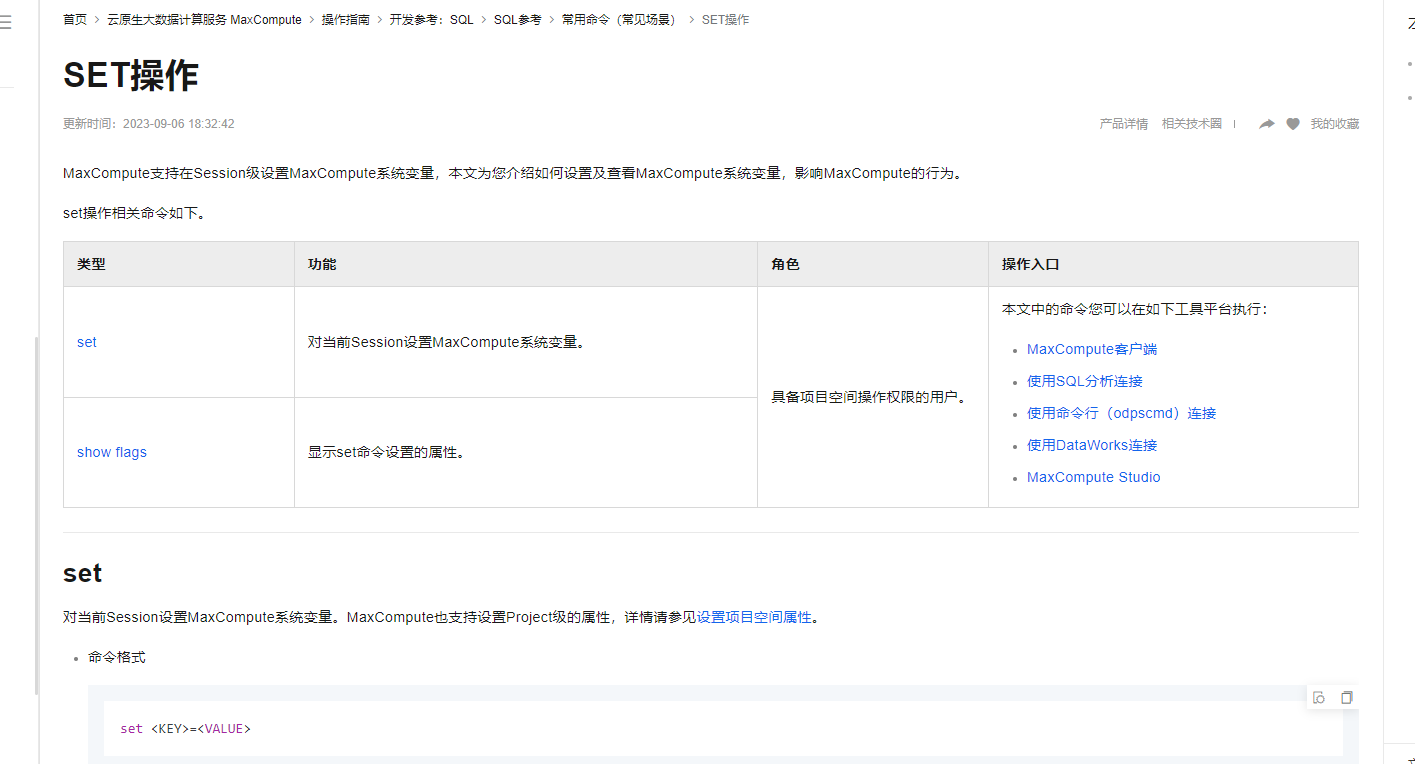
Task: Click text set操作相关命令如下。
Action: (x=134, y=213)
